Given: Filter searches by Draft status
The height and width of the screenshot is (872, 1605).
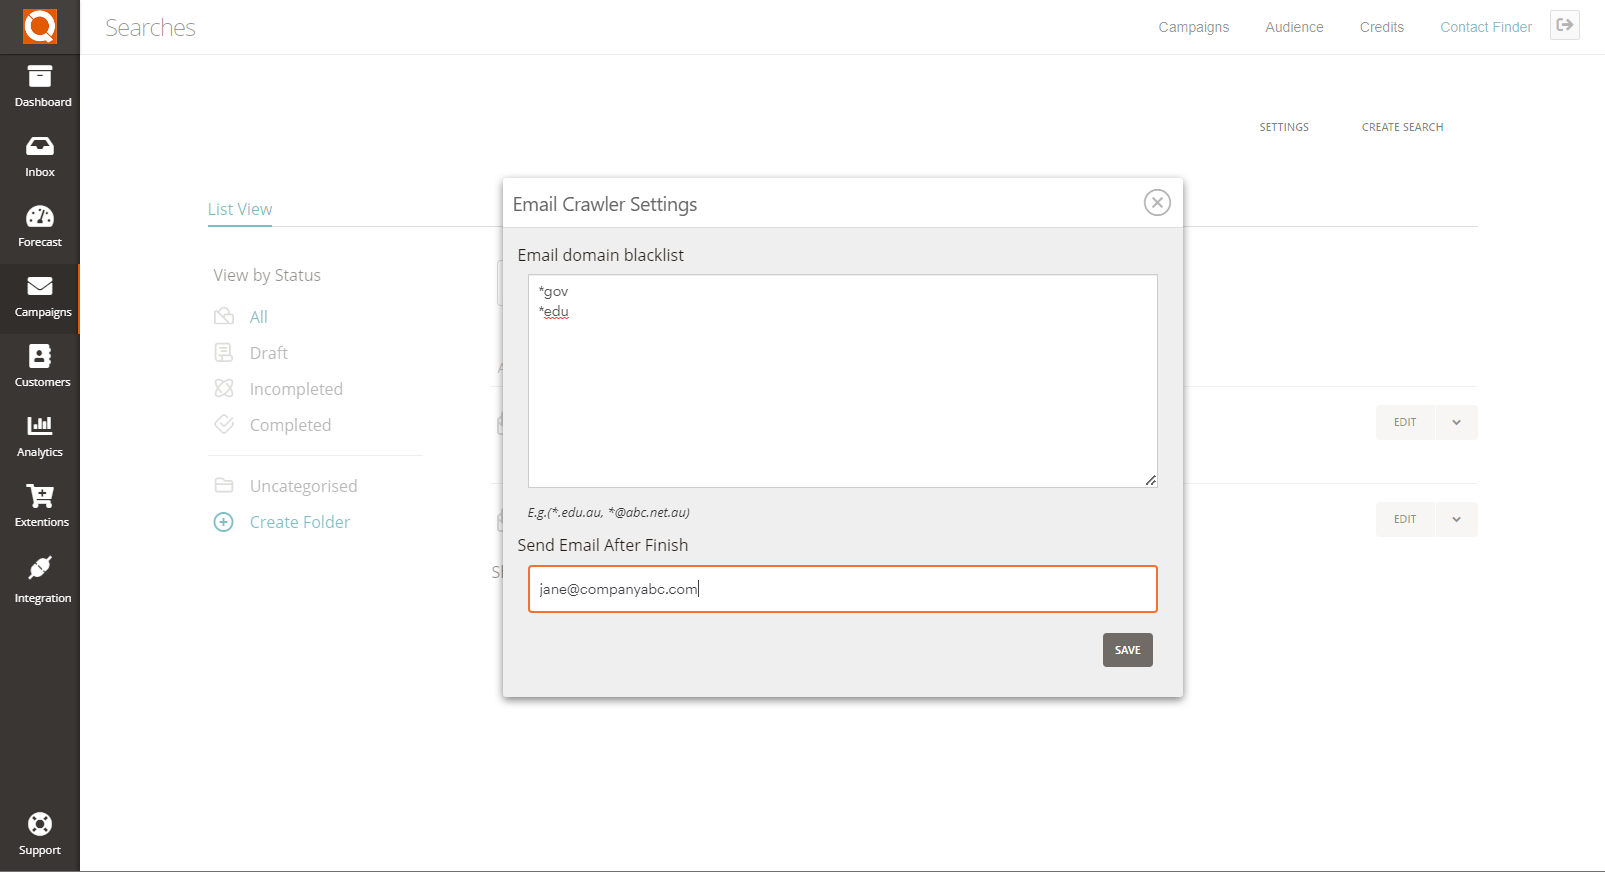Looking at the screenshot, I should [269, 353].
